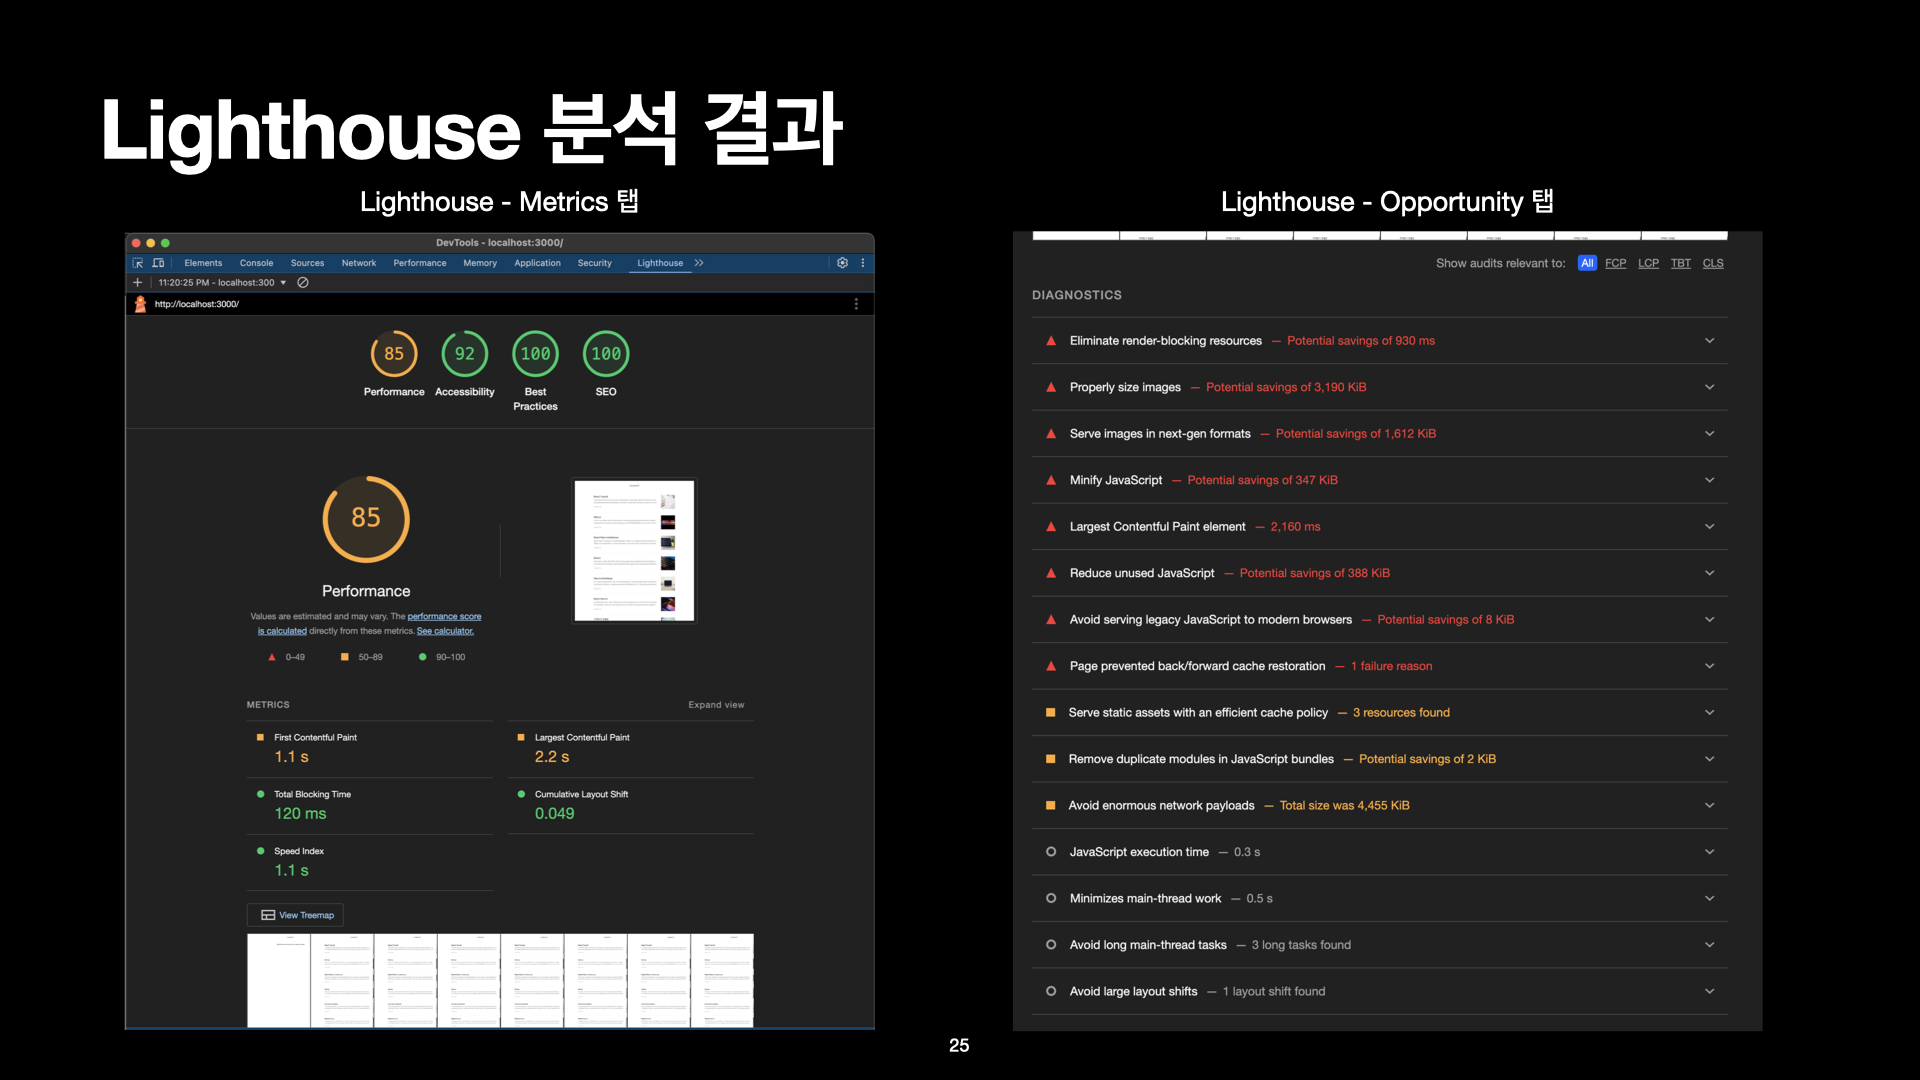The image size is (1920, 1080).
Task: Switch to the Memory tab
Action: coord(480,263)
